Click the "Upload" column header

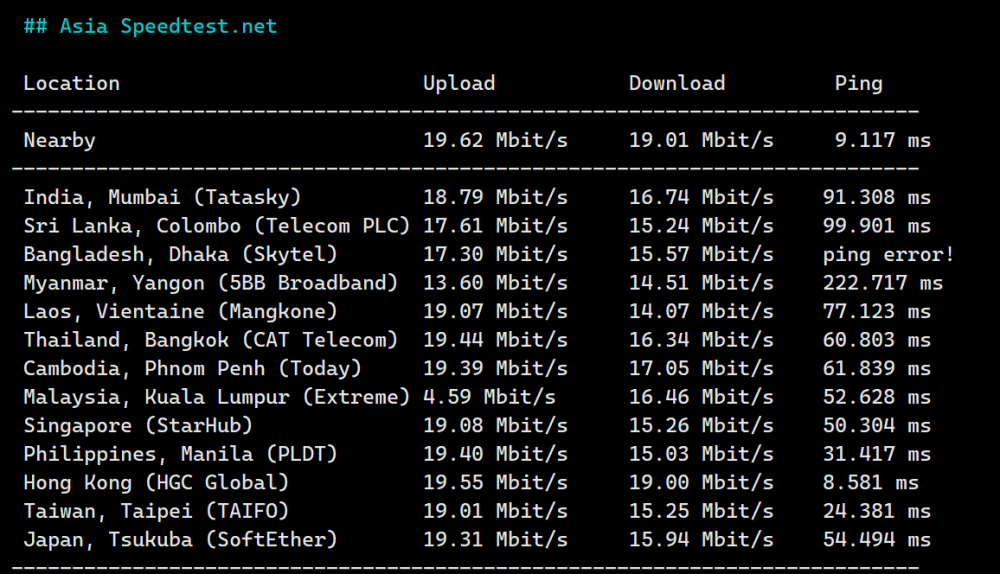(459, 84)
